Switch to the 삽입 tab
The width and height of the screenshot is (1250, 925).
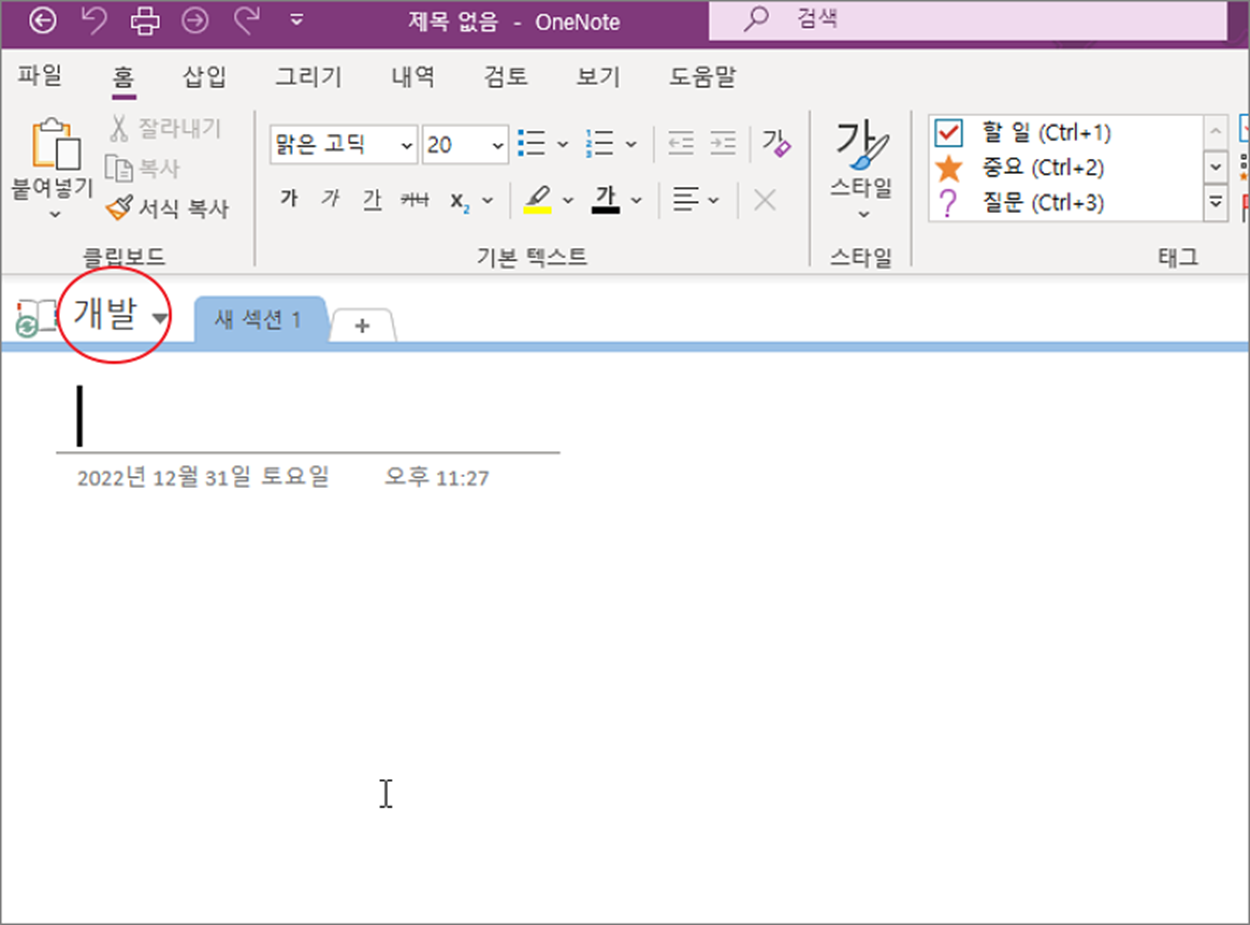[x=205, y=77]
